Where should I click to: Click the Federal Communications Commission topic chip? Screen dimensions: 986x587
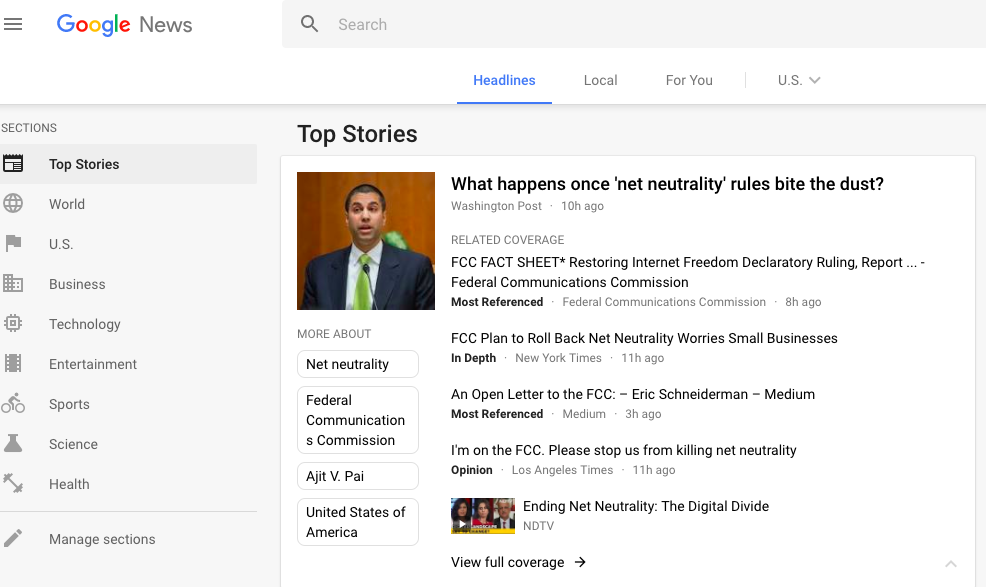[x=358, y=420]
